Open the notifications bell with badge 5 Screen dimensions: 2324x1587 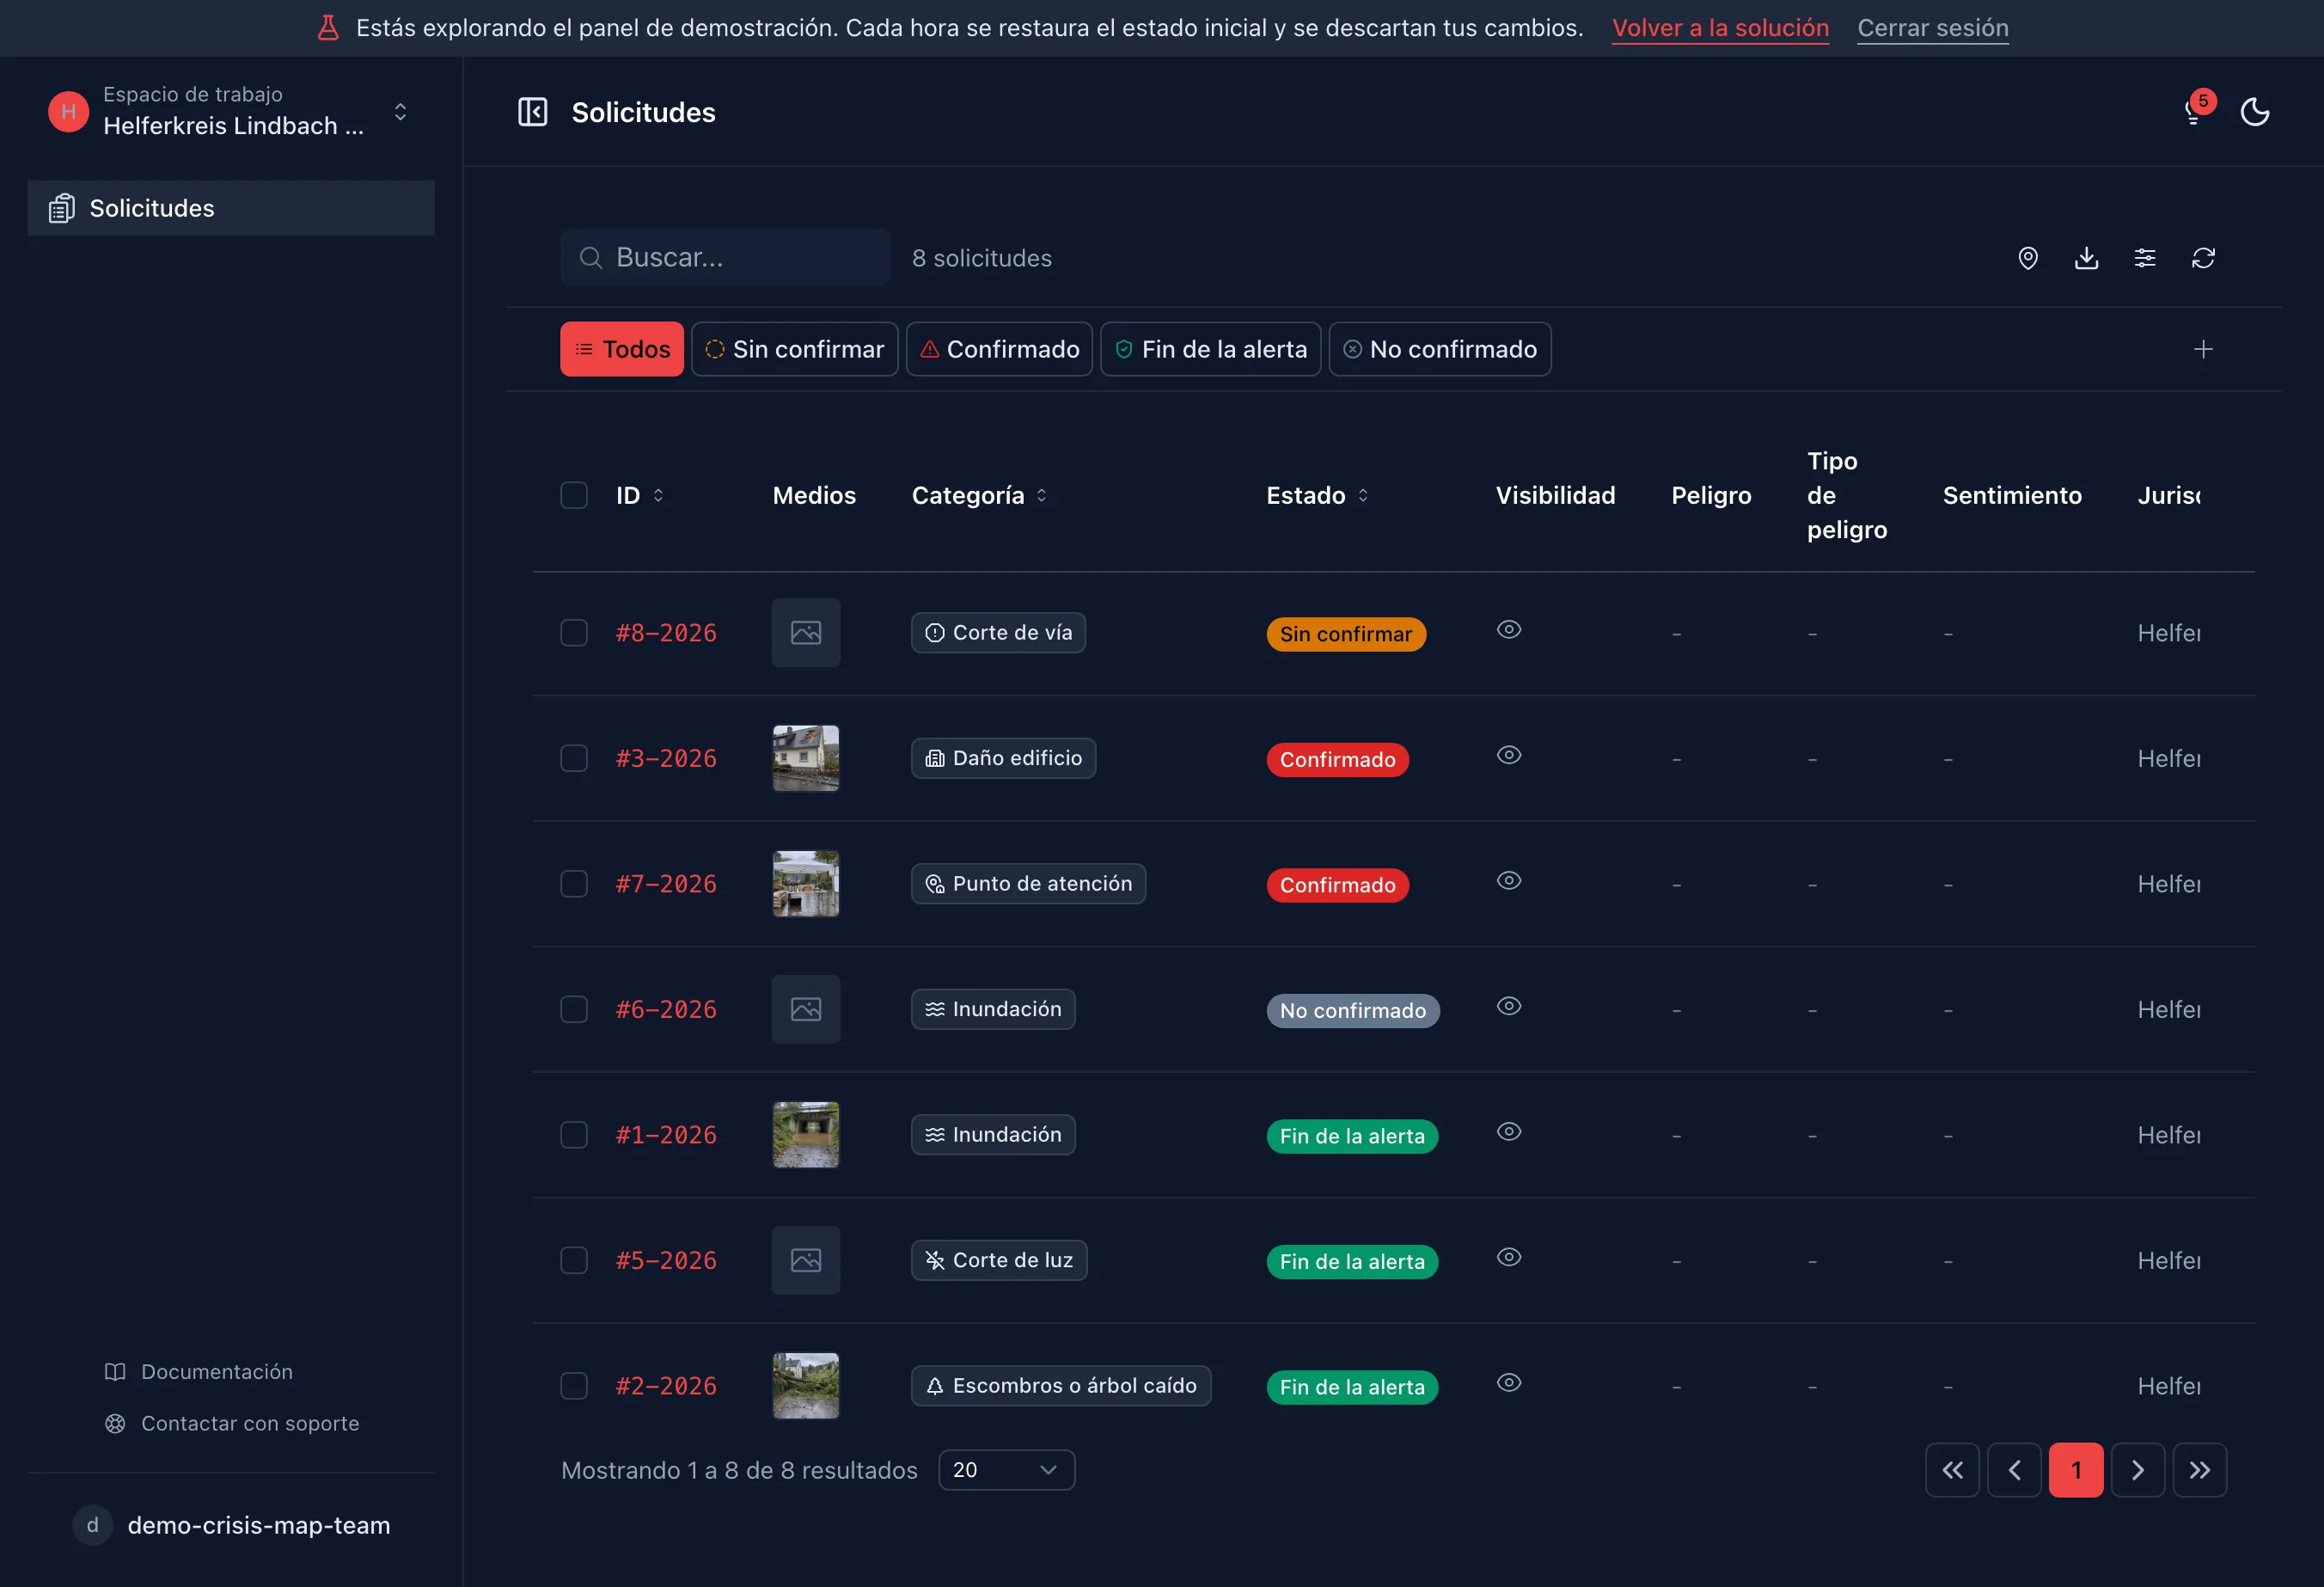[x=2194, y=111]
